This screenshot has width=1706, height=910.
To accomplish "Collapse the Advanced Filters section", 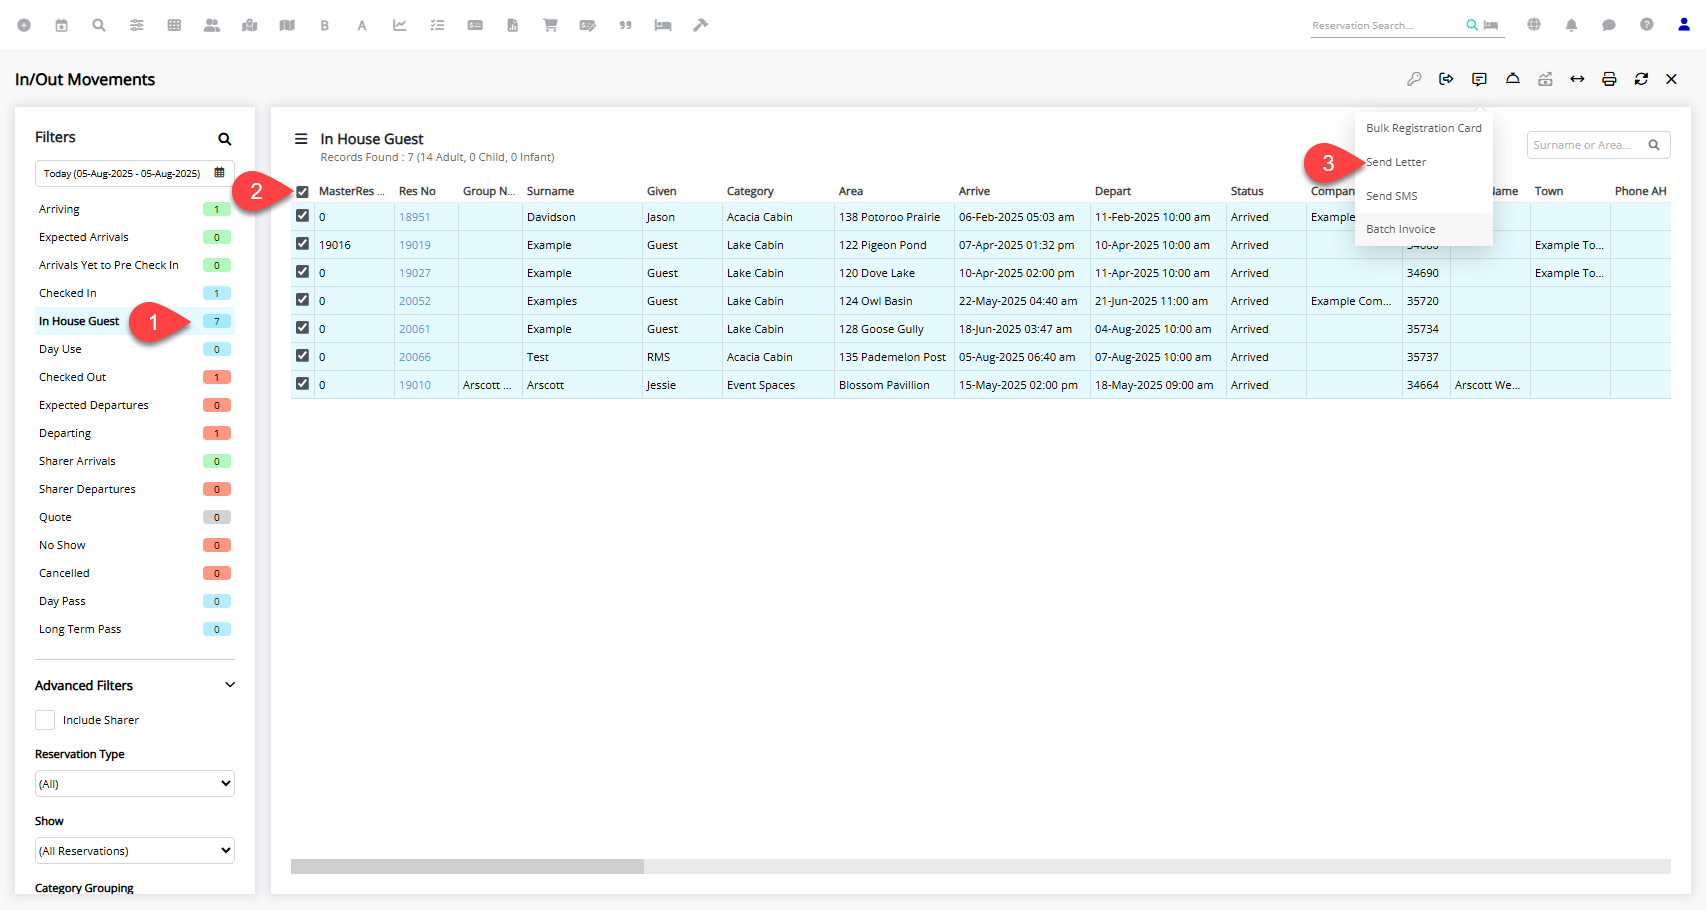I will pyautogui.click(x=230, y=685).
